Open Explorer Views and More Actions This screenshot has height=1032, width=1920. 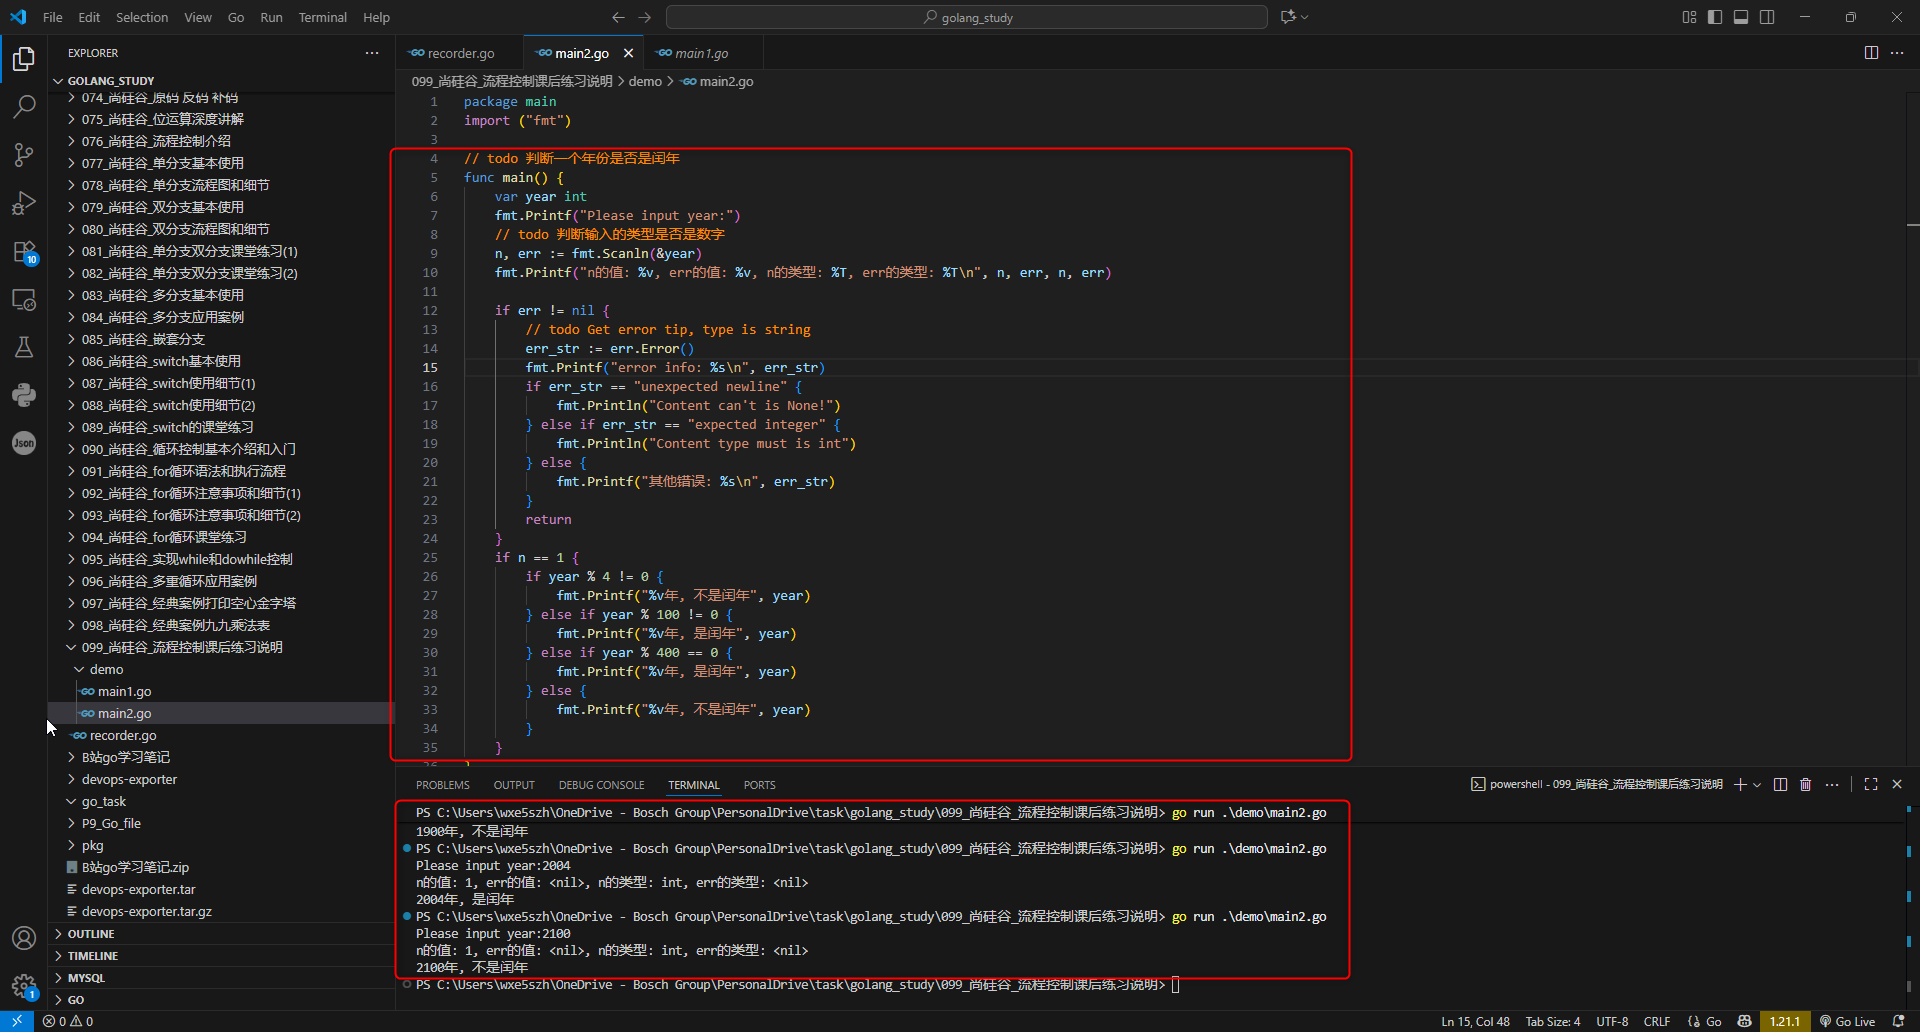coord(372,53)
